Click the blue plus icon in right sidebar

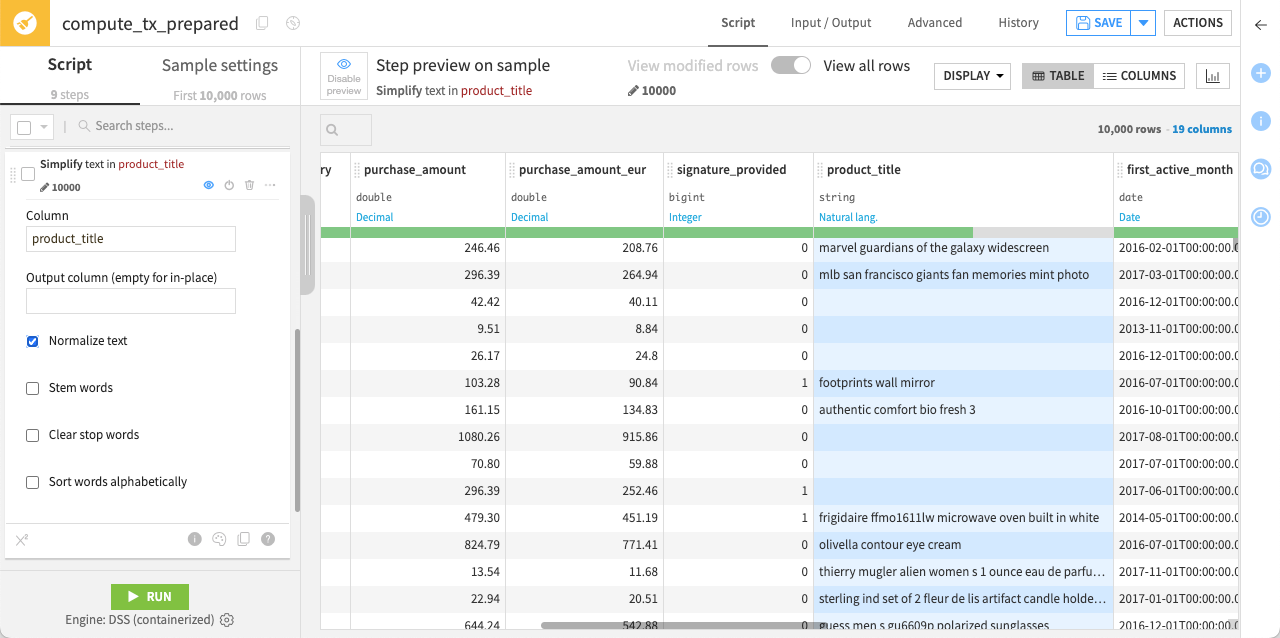point(1261,73)
